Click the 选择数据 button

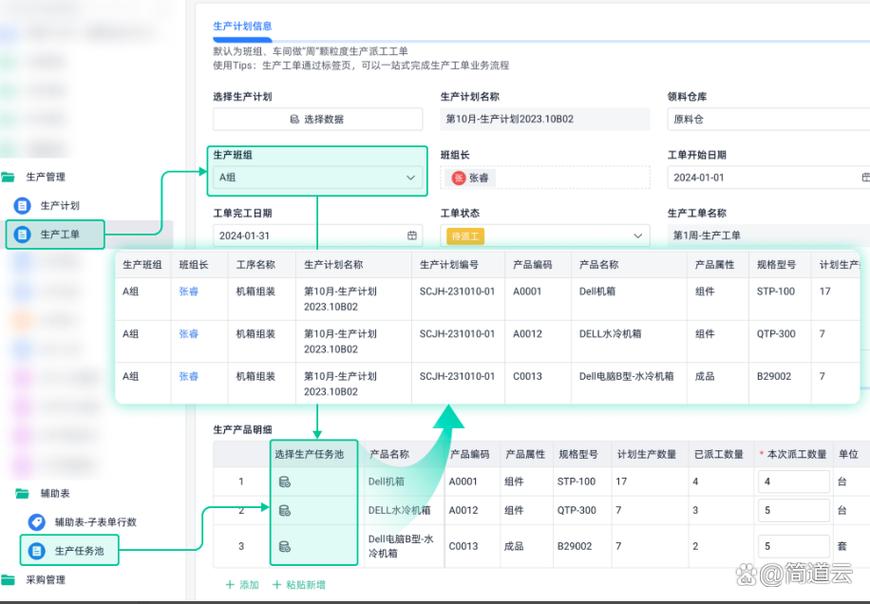click(x=317, y=119)
